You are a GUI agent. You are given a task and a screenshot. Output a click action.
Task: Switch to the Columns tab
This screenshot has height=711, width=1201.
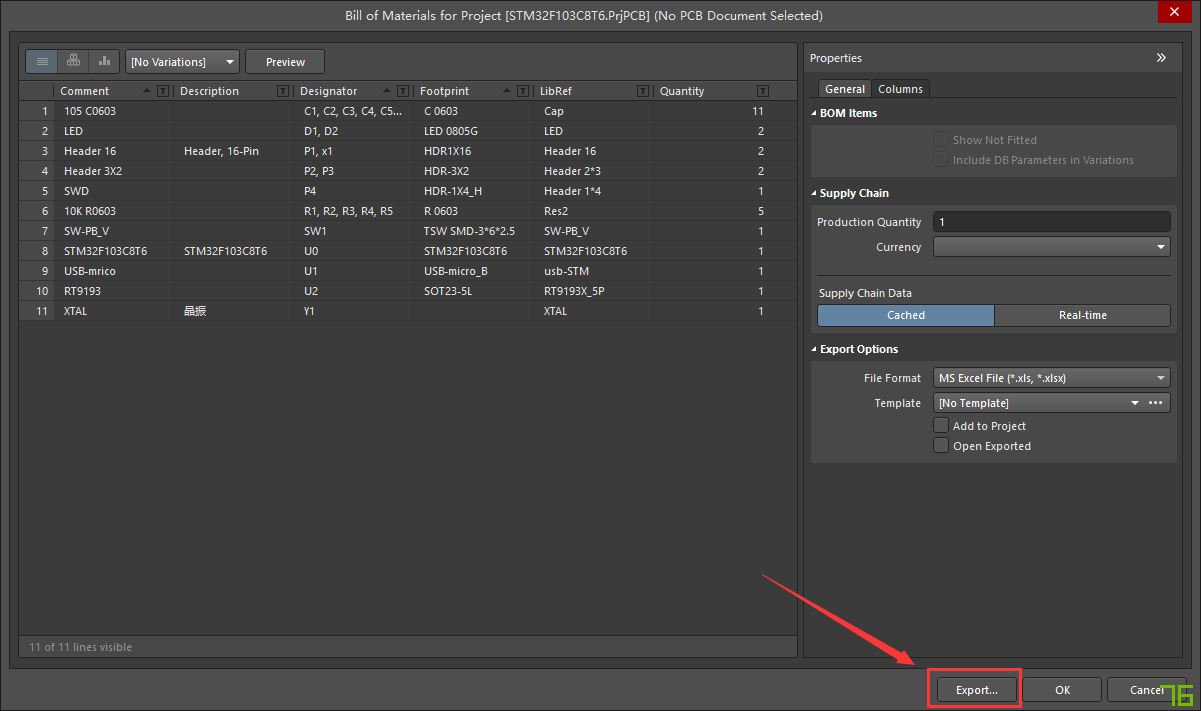pos(901,89)
